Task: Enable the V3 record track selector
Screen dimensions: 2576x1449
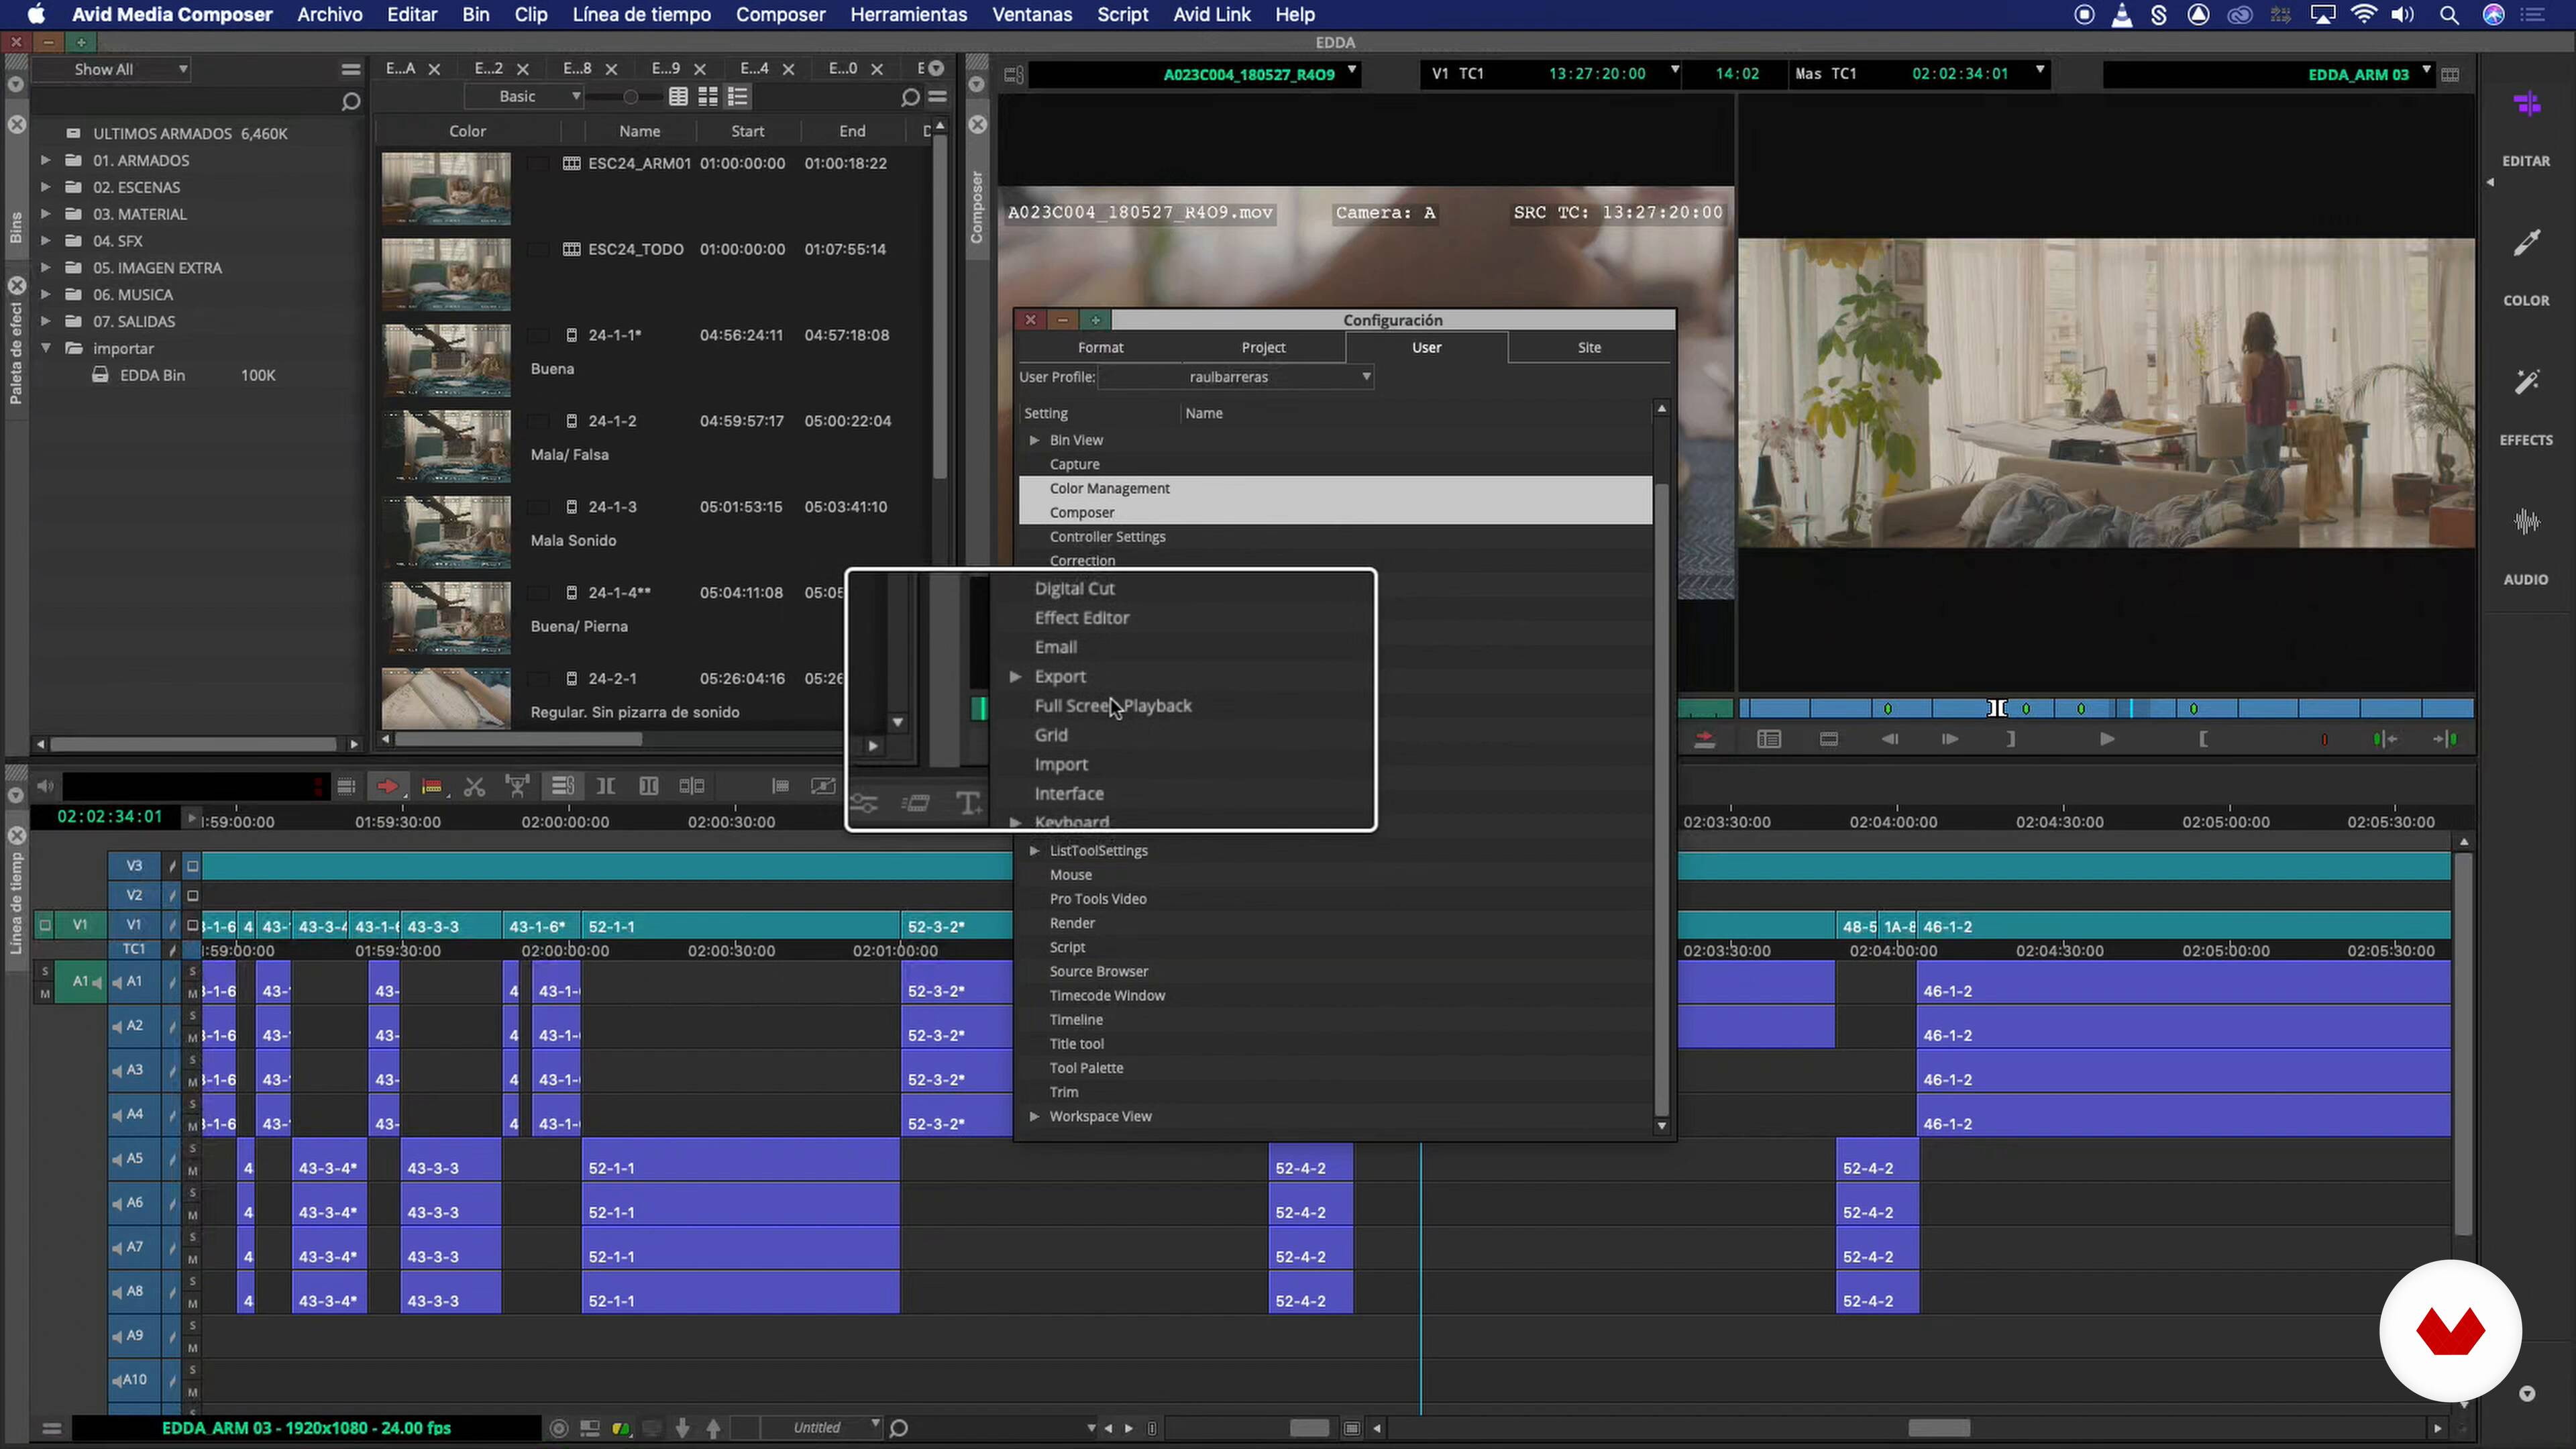Action: click(134, 866)
